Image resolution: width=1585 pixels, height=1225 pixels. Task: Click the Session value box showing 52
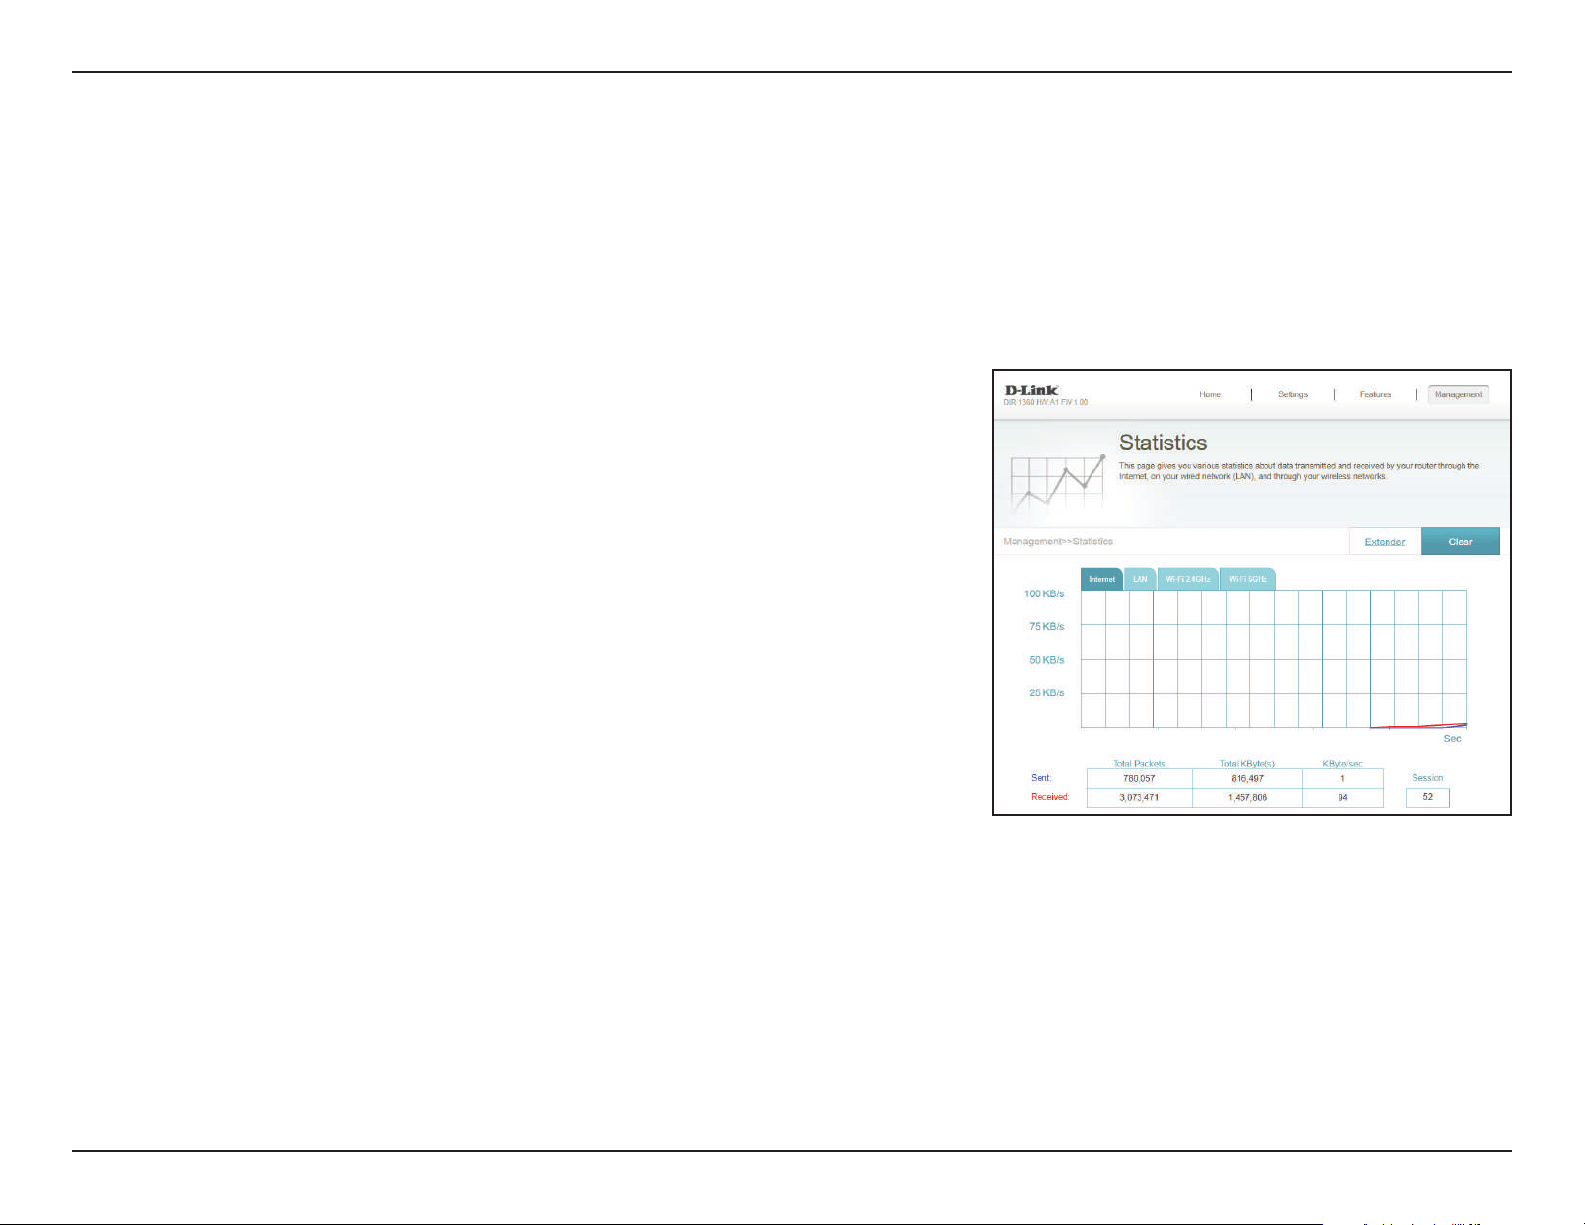coord(1428,797)
